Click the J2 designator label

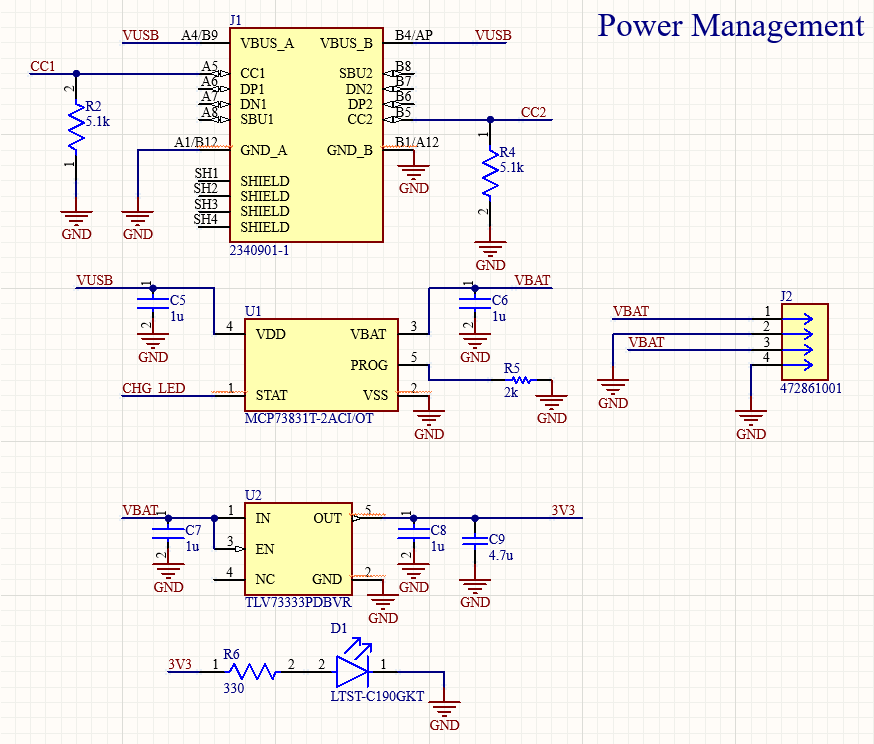click(x=786, y=296)
